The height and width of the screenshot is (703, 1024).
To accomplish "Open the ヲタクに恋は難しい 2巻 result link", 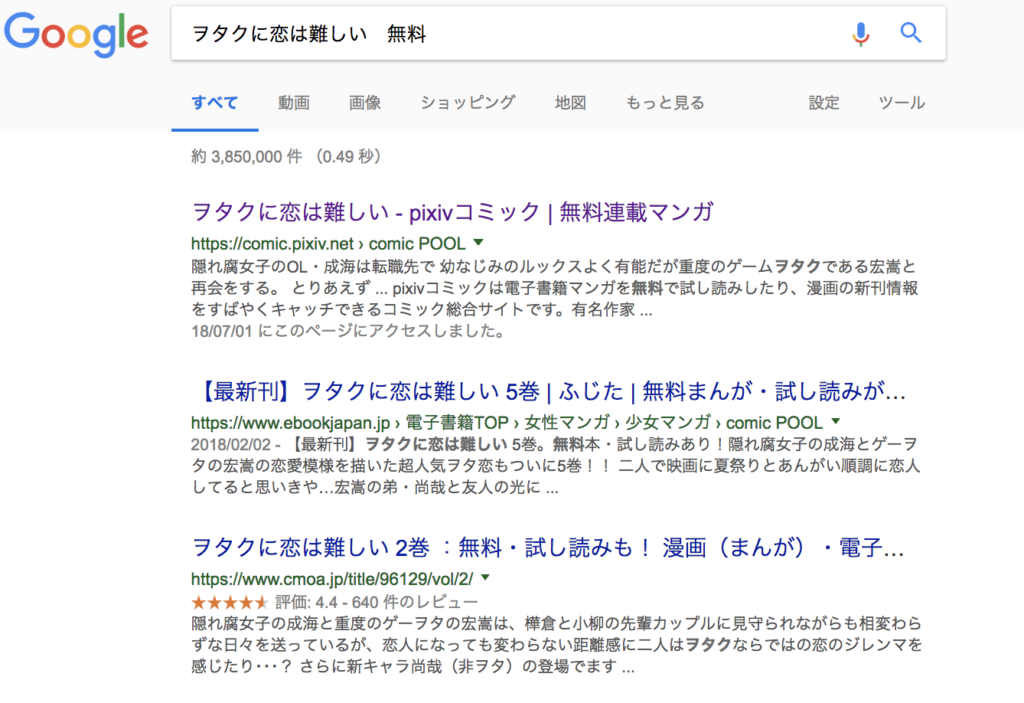I will click(x=547, y=548).
